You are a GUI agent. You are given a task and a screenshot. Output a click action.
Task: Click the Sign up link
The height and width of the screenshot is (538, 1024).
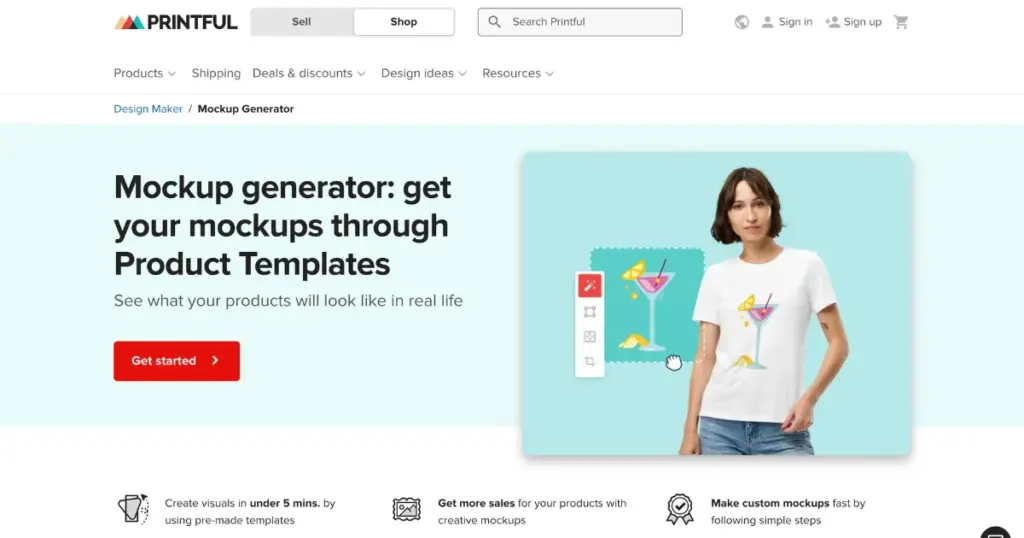pyautogui.click(x=853, y=22)
